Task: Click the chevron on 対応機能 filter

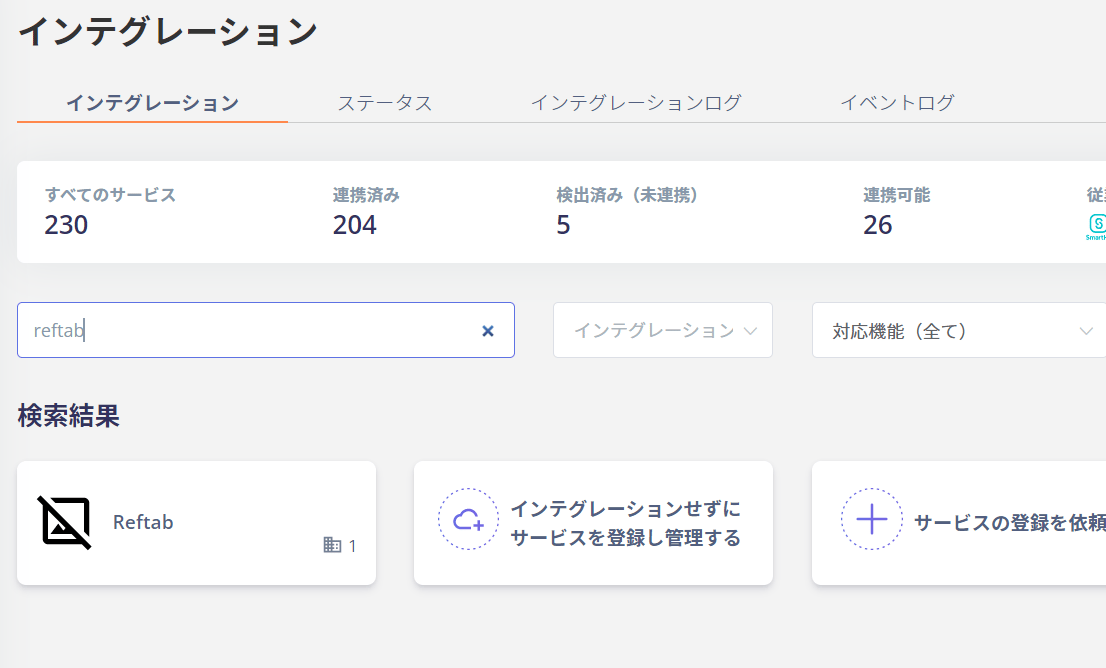Action: tap(1086, 331)
